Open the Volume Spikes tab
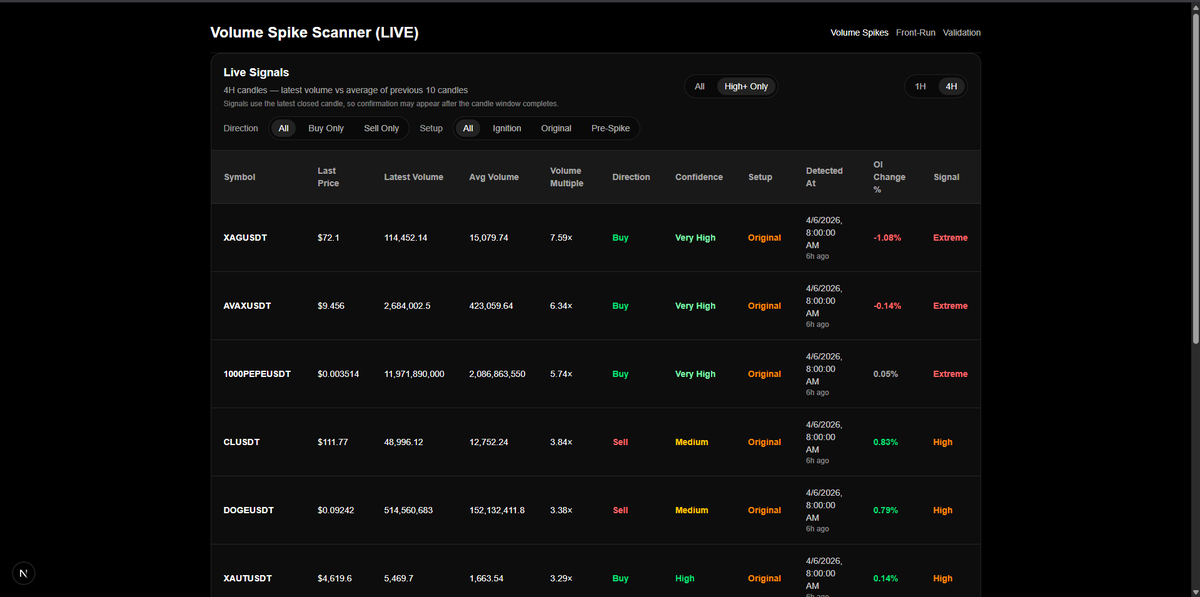The height and width of the screenshot is (597, 1200). tap(859, 33)
